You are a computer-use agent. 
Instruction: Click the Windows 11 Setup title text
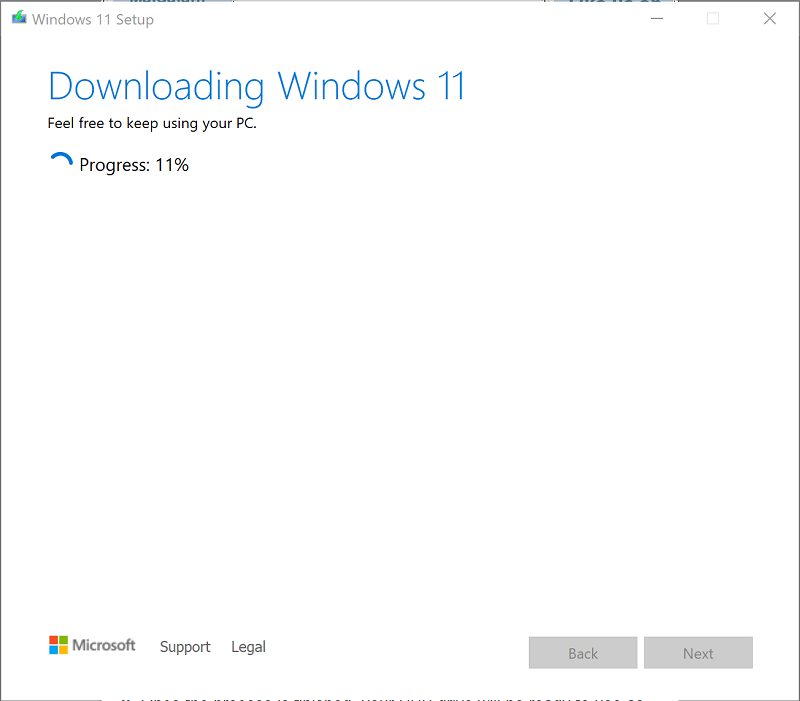93,18
